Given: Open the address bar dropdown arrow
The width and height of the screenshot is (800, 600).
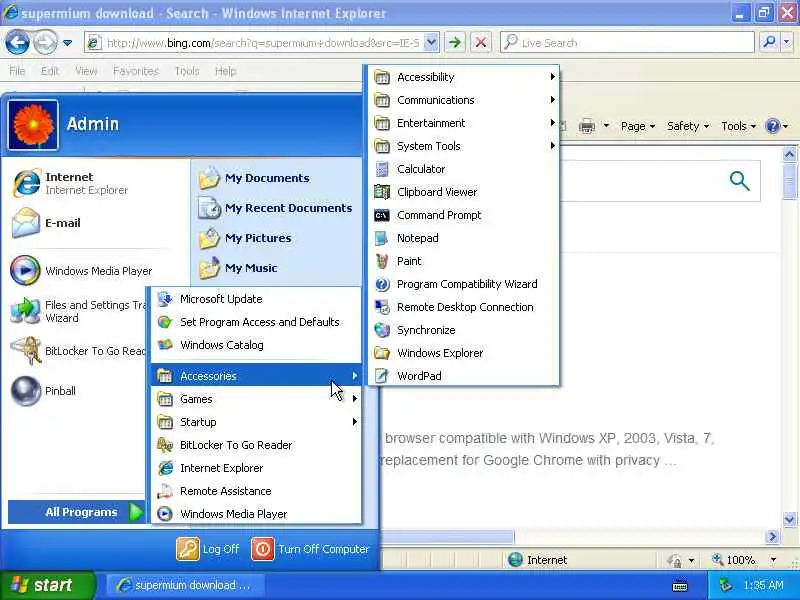Looking at the screenshot, I should tap(431, 43).
